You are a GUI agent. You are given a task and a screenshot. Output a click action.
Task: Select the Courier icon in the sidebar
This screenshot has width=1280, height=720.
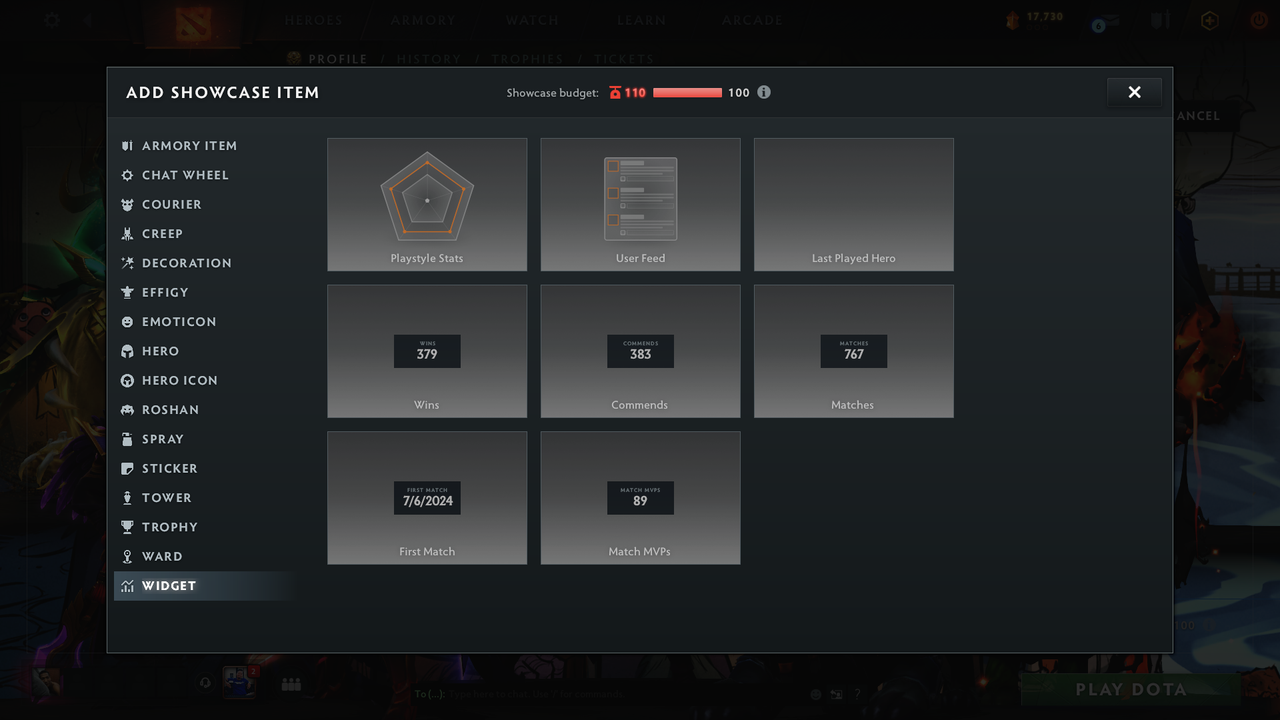coord(127,204)
